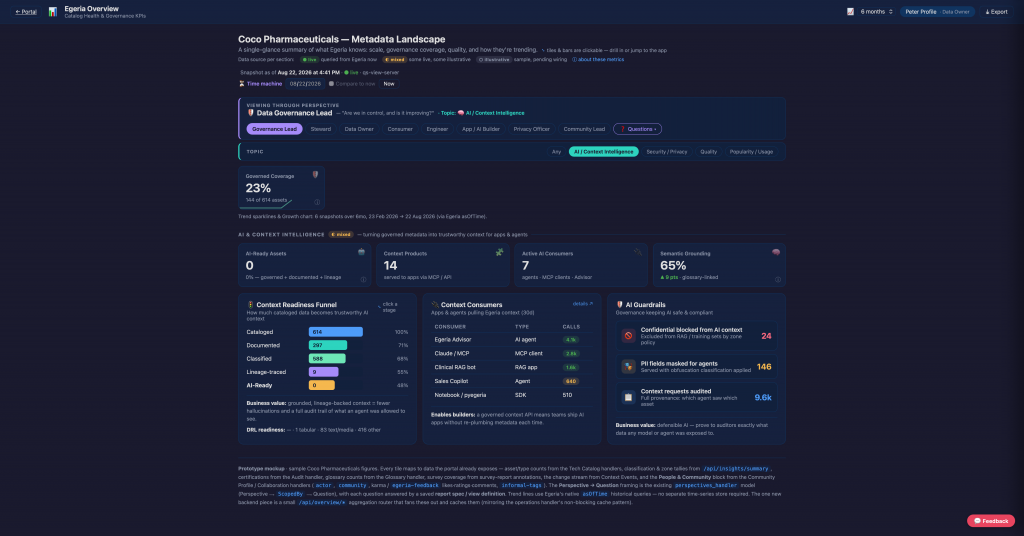Click the blocked icon for Confidential blocked guardrail
This screenshot has width=1024, height=536.
(x=628, y=336)
